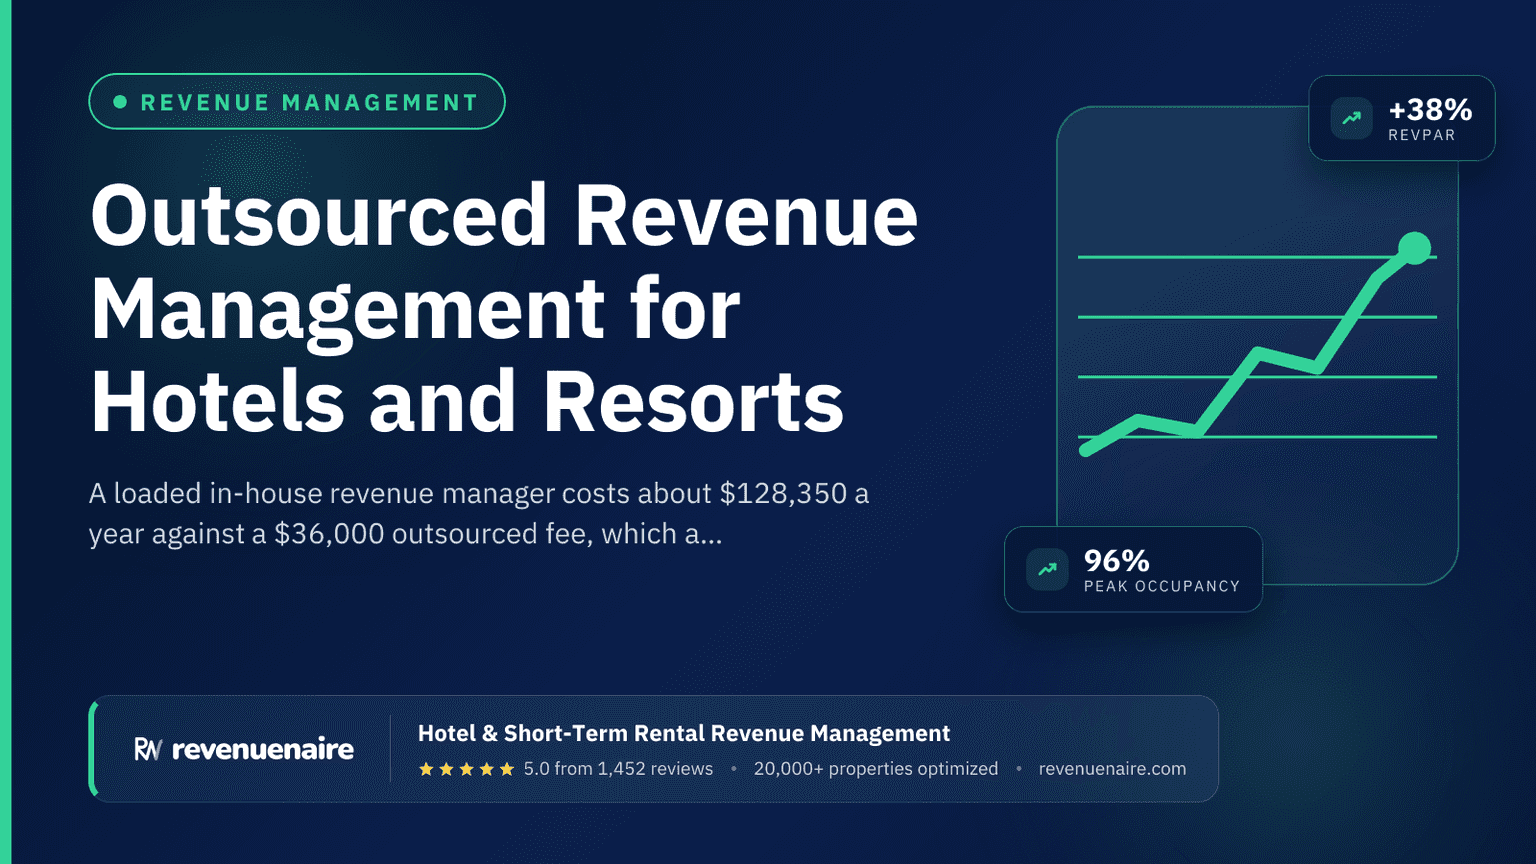
Task: Click the "PEAK OCCUPANCY" label
Action: [1162, 586]
